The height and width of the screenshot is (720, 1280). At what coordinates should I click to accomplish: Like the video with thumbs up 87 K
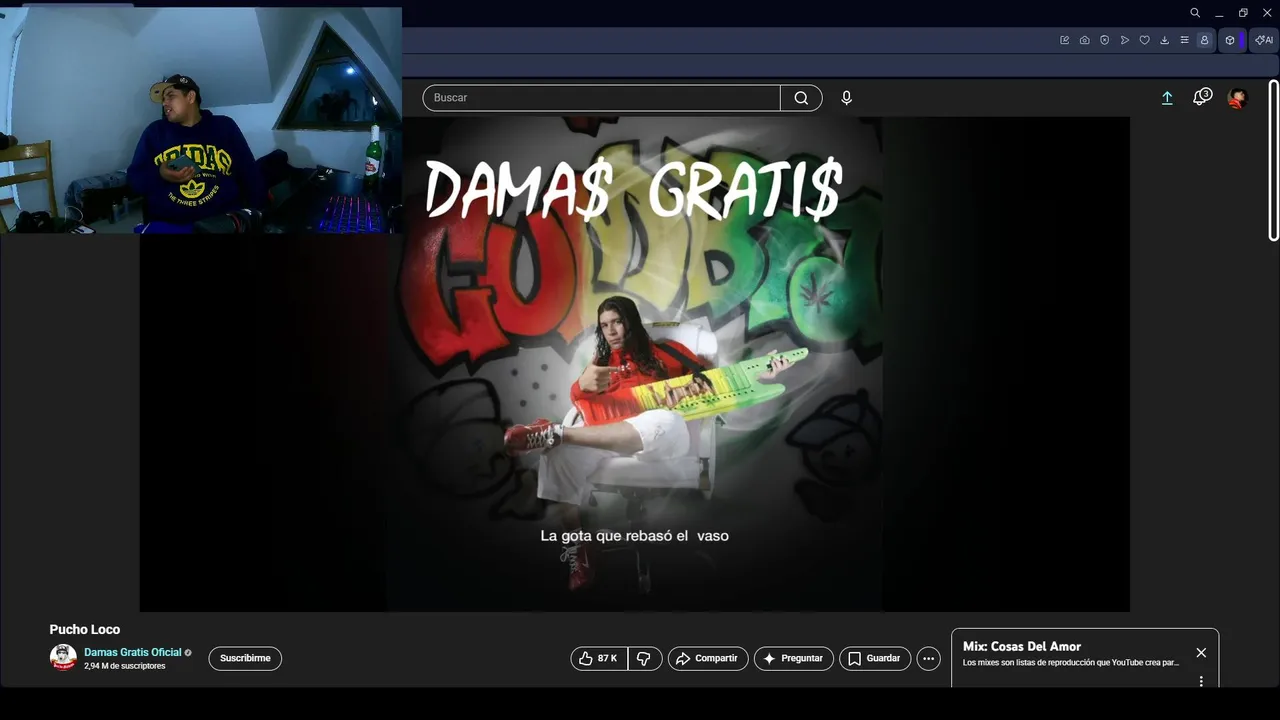(x=599, y=658)
